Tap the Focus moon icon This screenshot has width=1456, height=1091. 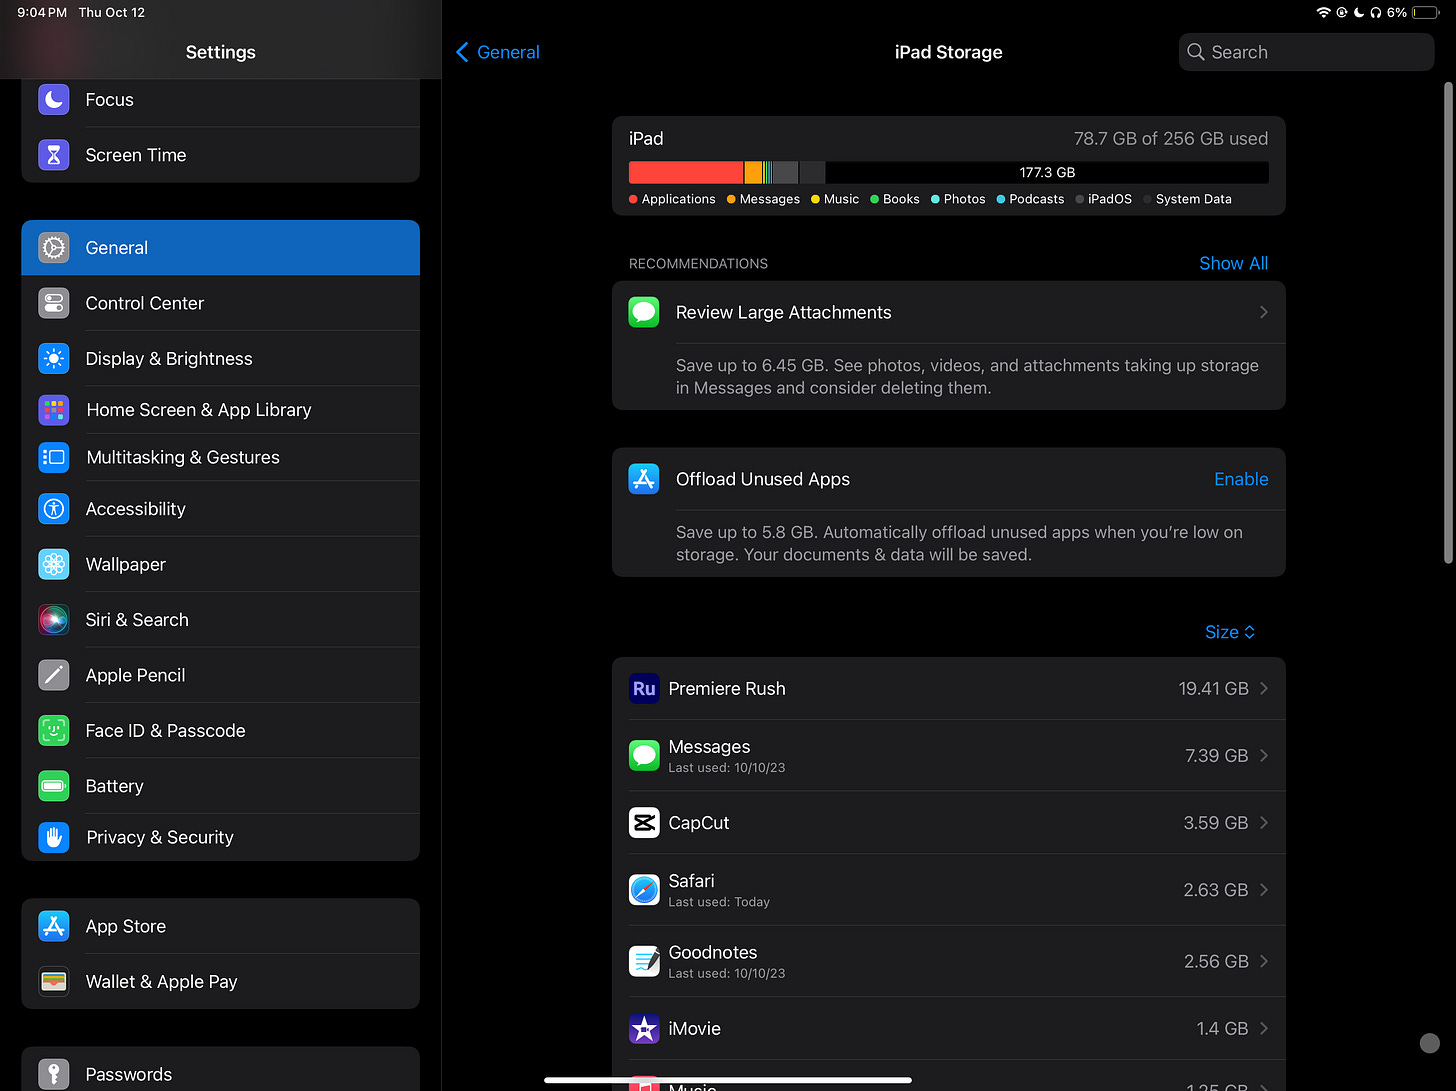click(x=54, y=100)
